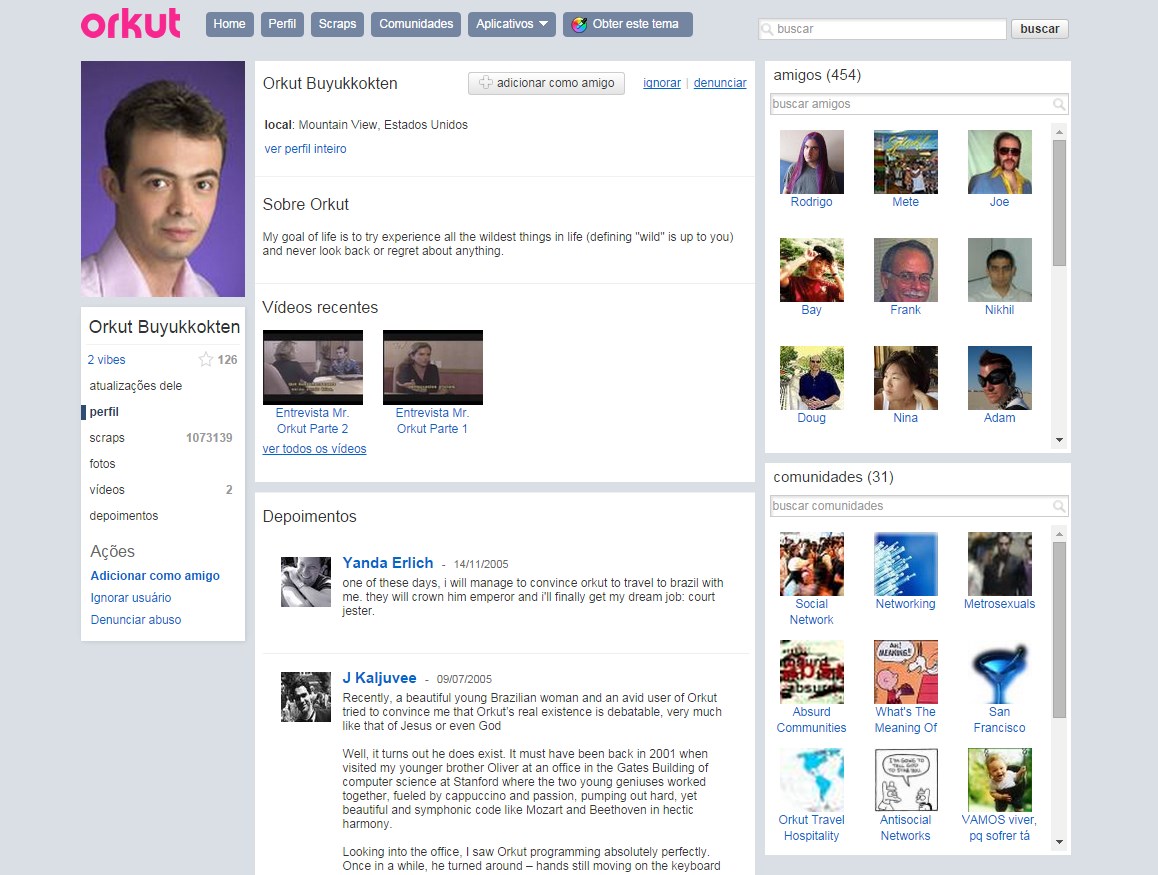Click the theme palette icon
1158x875 pixels.
tap(579, 24)
